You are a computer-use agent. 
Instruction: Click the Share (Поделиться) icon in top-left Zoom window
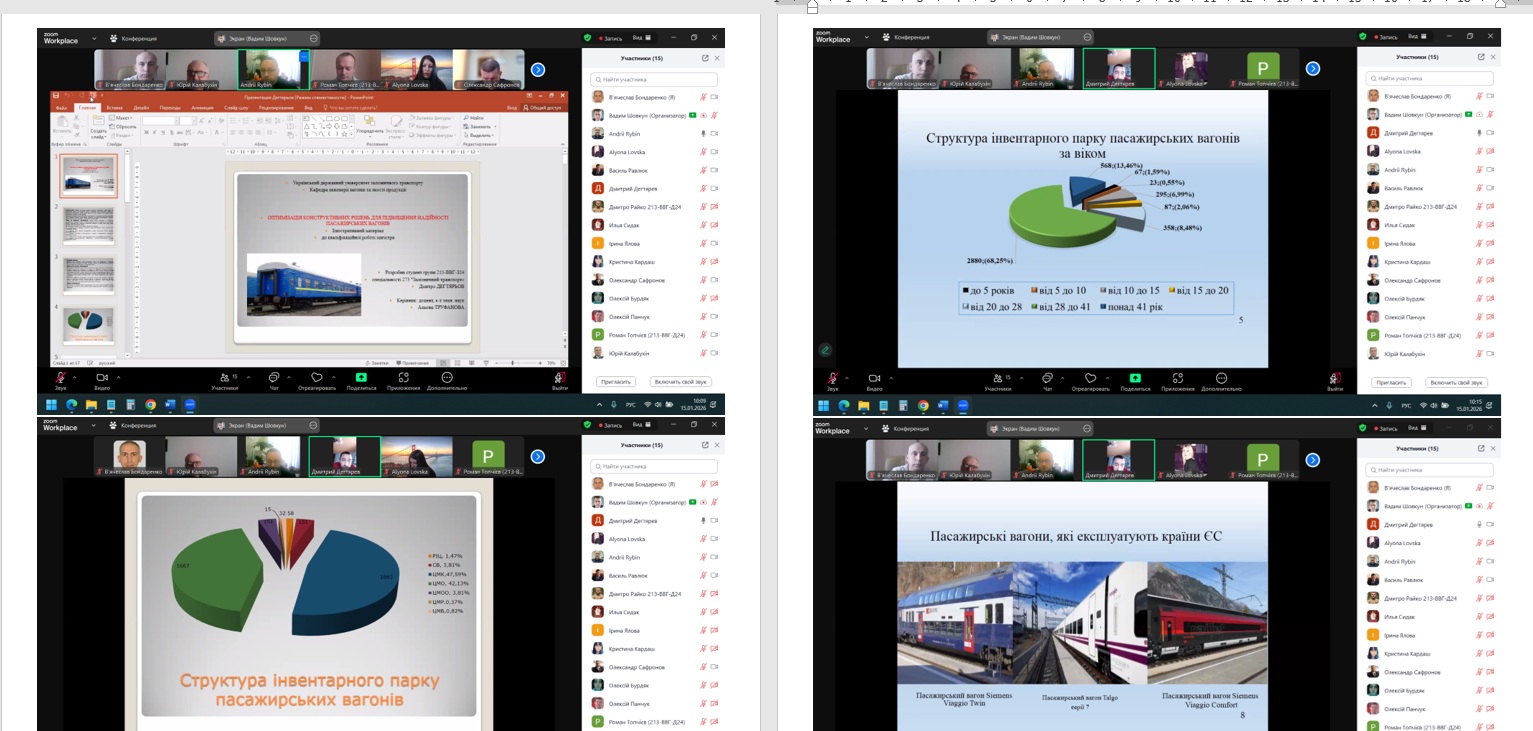pos(360,378)
